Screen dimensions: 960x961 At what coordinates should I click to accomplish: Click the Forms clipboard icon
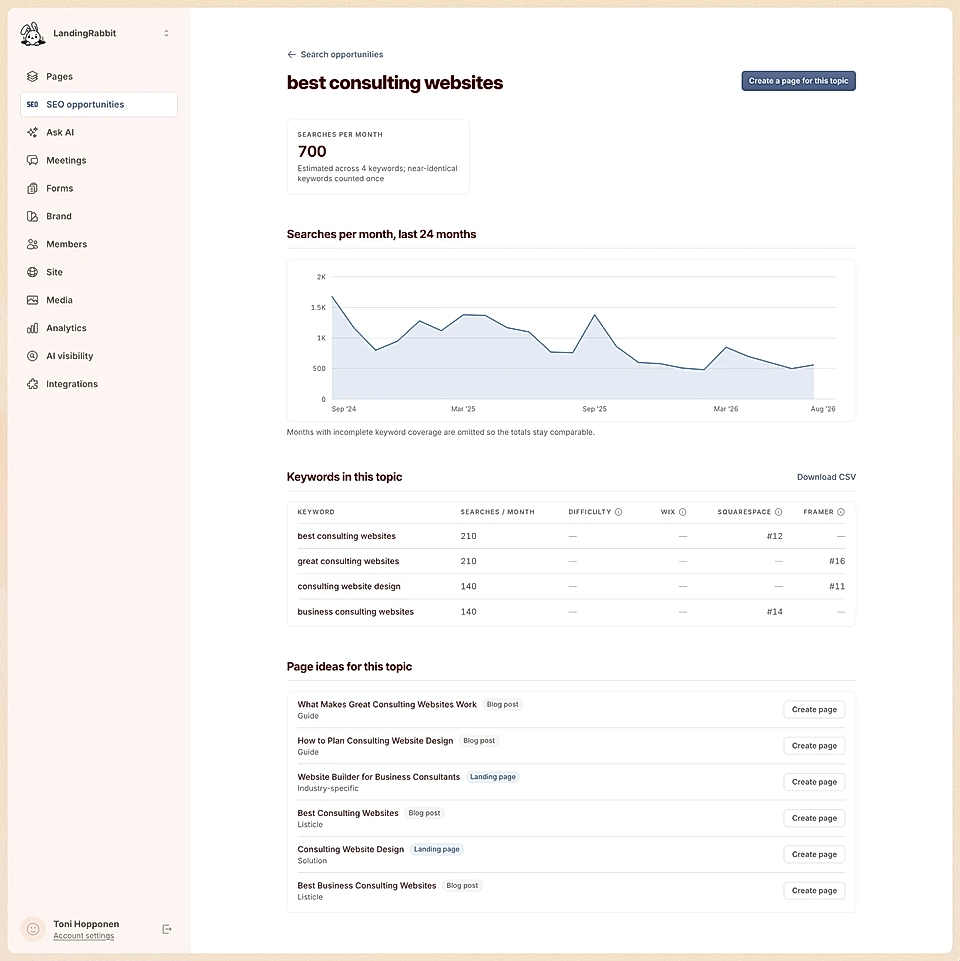click(x=32, y=188)
